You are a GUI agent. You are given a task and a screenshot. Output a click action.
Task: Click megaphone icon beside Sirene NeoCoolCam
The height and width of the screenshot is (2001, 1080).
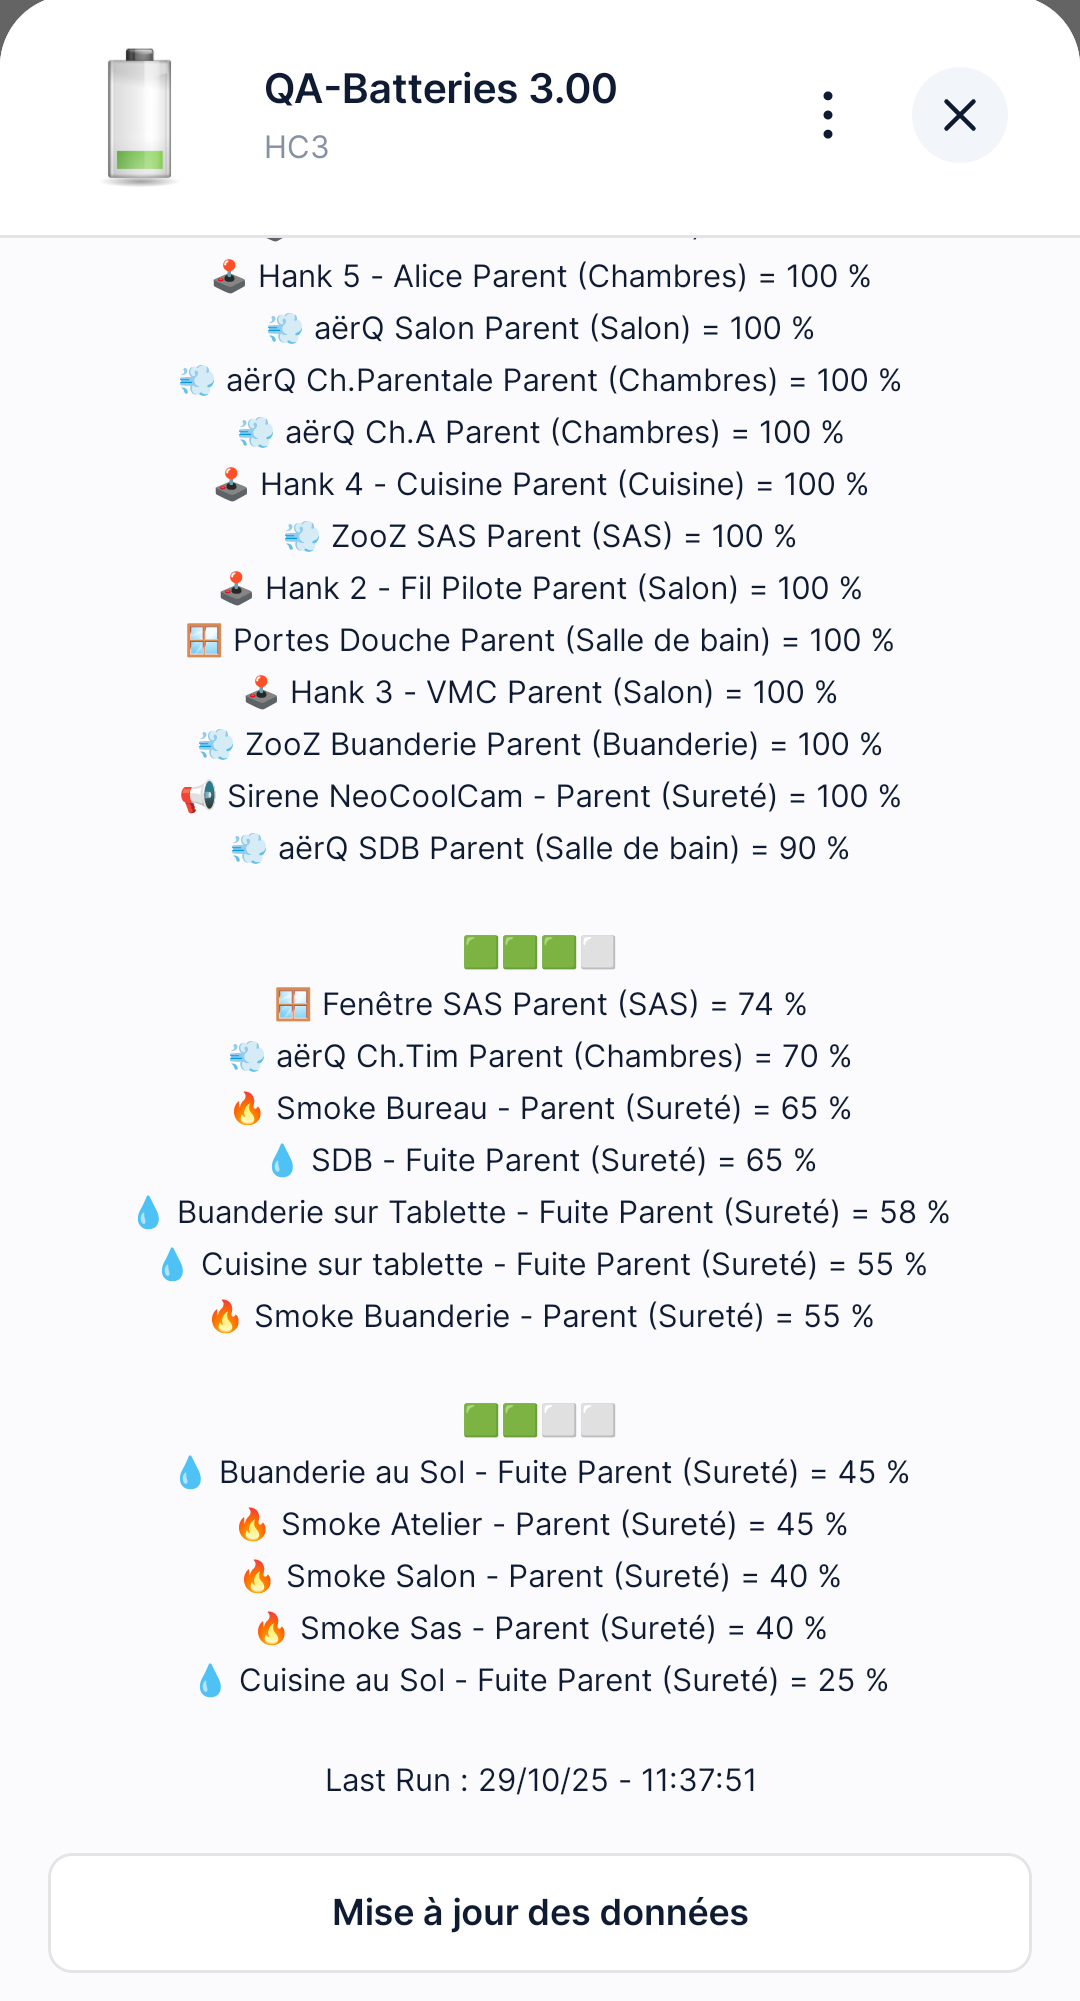pos(198,797)
